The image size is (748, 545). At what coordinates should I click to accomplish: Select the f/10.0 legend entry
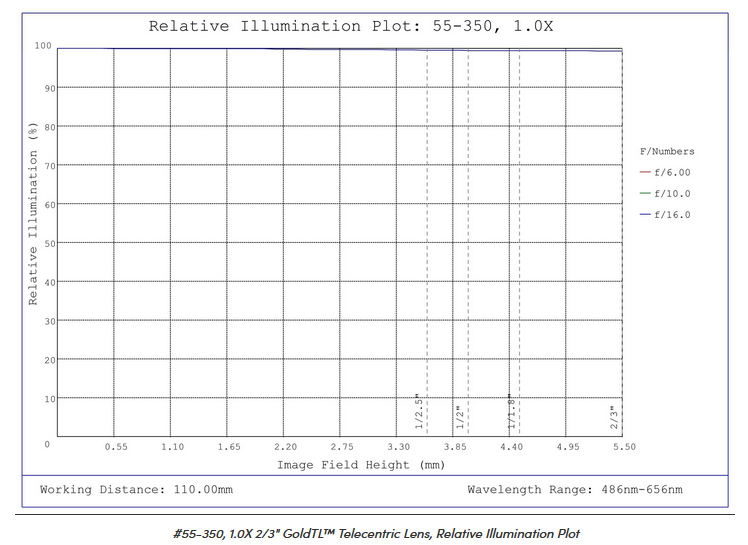click(672, 193)
